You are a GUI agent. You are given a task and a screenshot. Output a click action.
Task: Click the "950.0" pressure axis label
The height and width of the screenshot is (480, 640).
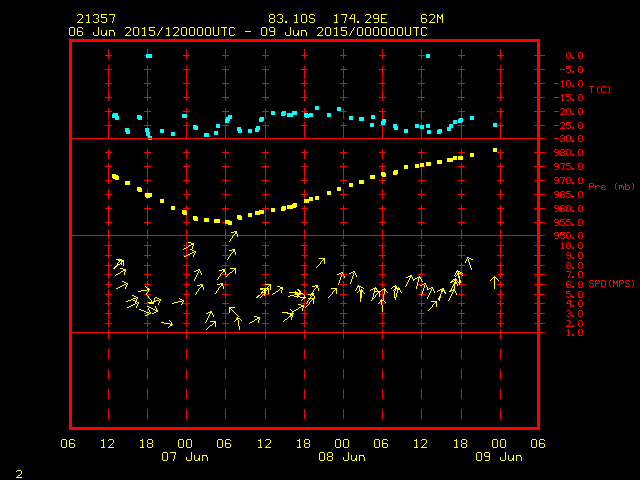click(569, 236)
